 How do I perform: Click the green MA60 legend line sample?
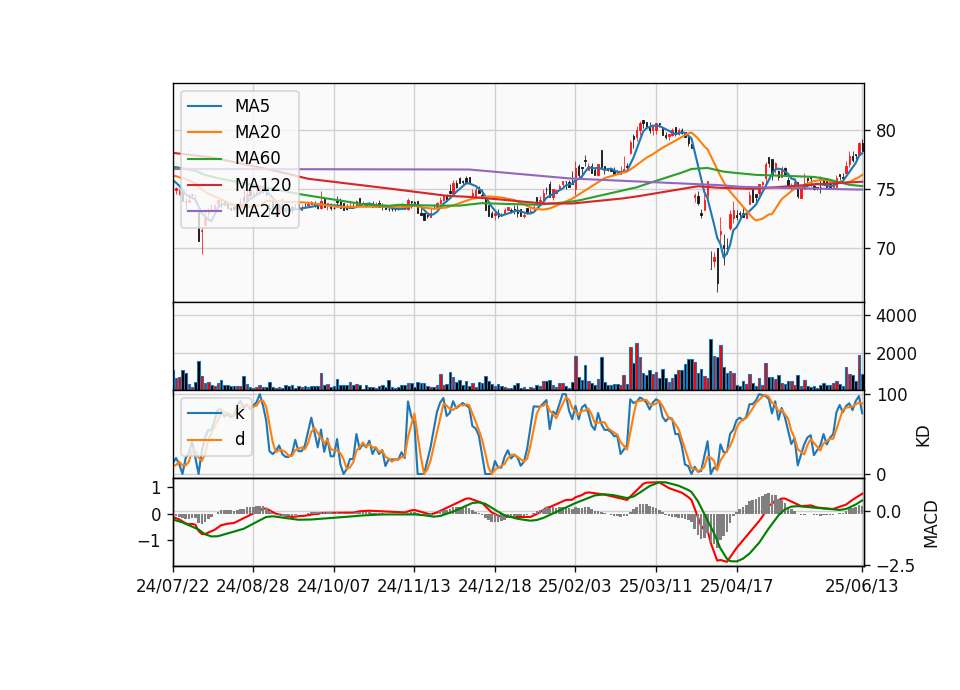pyautogui.click(x=204, y=158)
